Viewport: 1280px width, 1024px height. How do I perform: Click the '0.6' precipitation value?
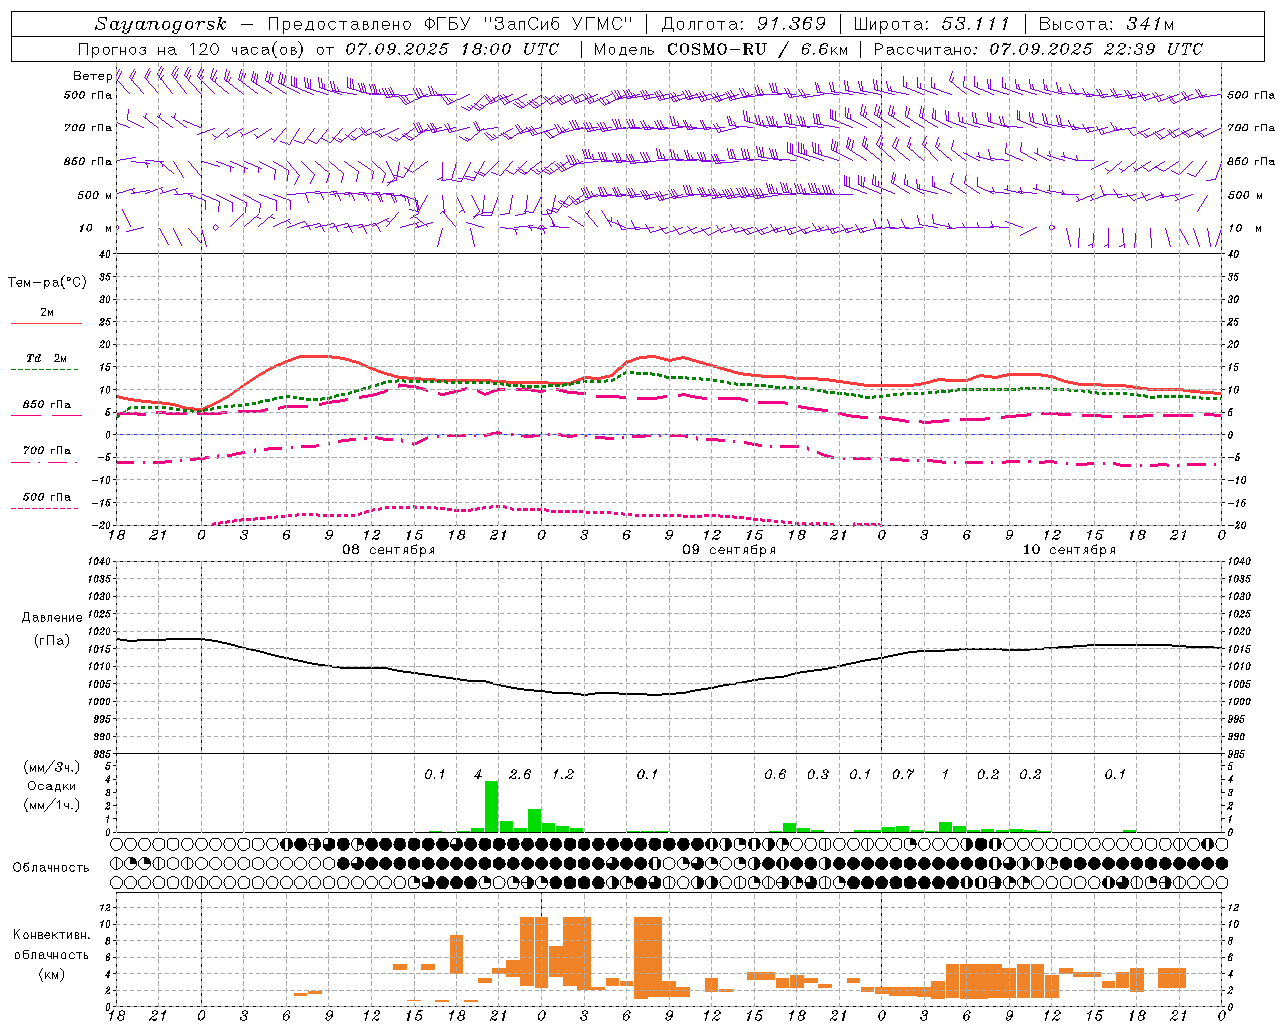(x=775, y=775)
